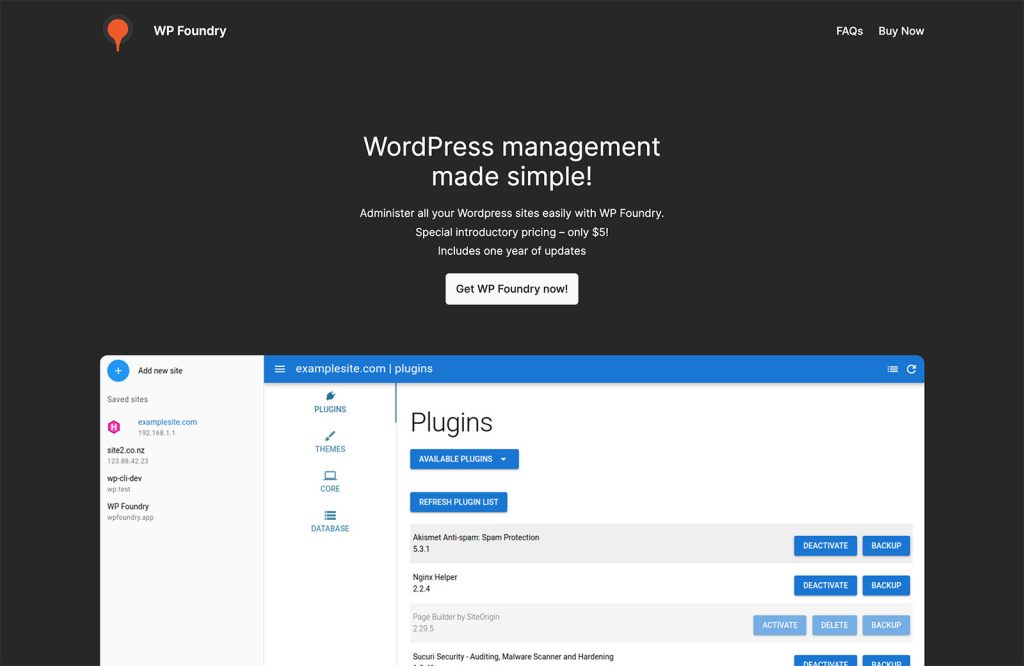Click the Plugins heading
Screen dimensions: 1024x666
tap(451, 423)
